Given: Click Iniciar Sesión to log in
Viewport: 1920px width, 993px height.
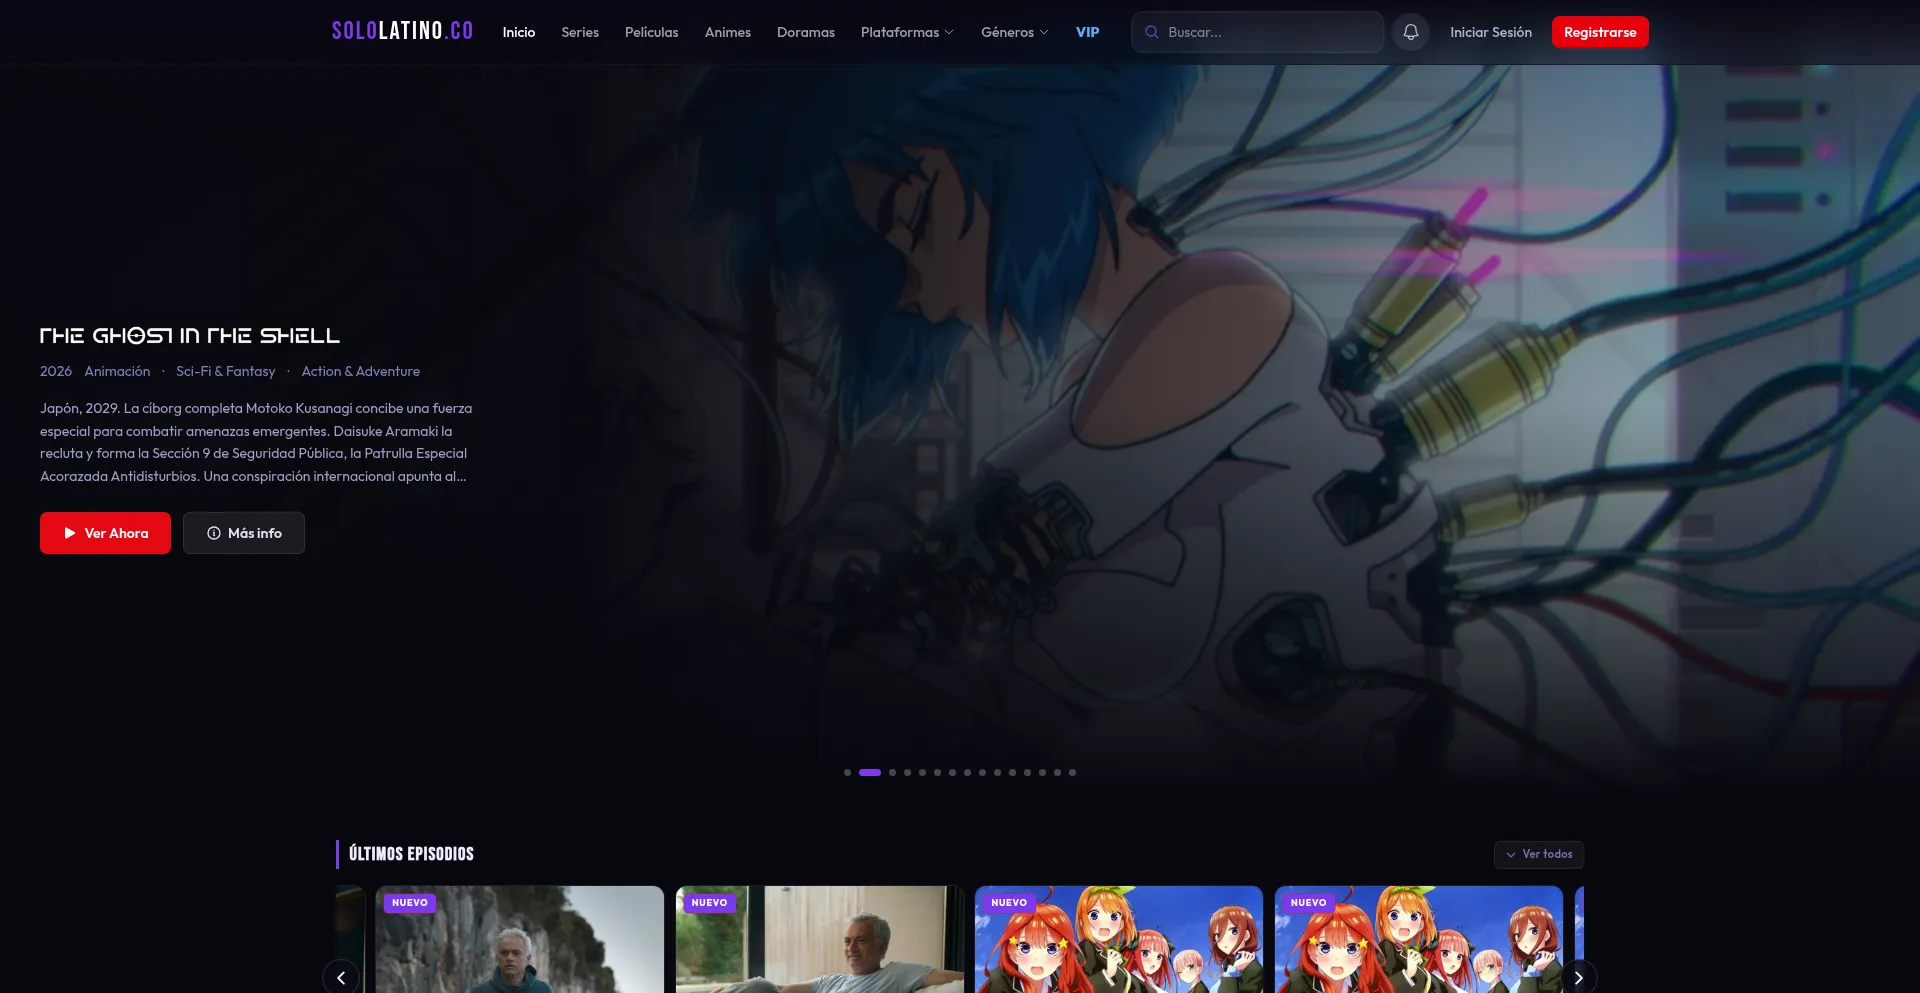Looking at the screenshot, I should pos(1490,32).
